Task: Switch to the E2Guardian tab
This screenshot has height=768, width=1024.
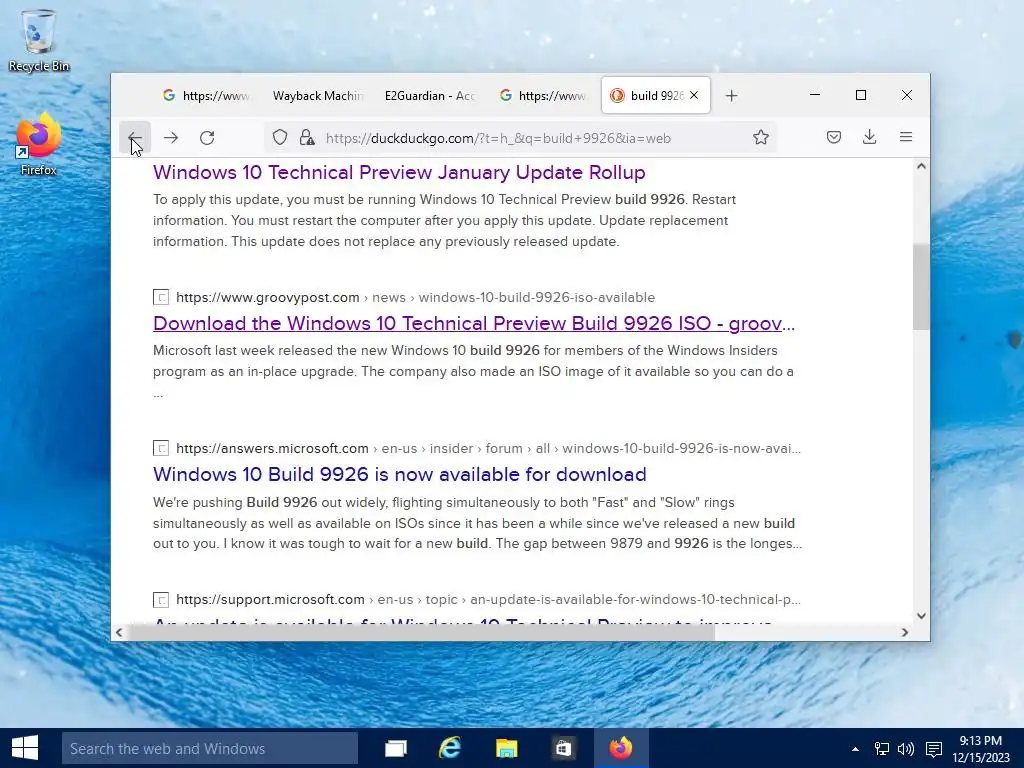Action: [x=430, y=95]
